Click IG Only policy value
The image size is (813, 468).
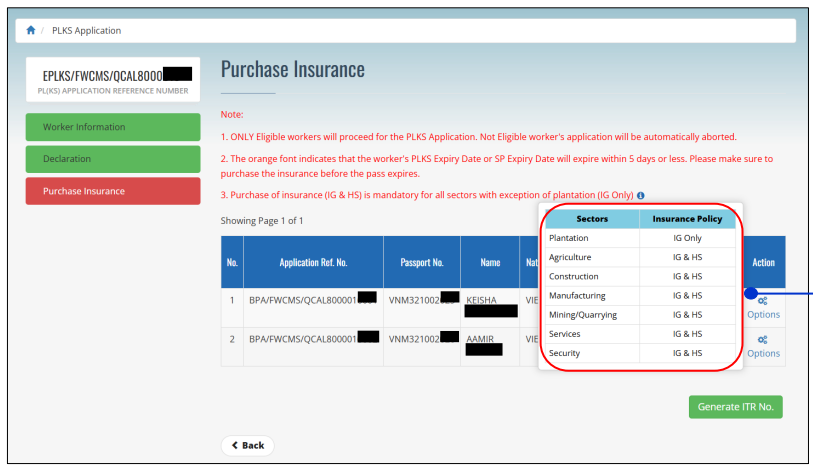pyautogui.click(x=687, y=238)
